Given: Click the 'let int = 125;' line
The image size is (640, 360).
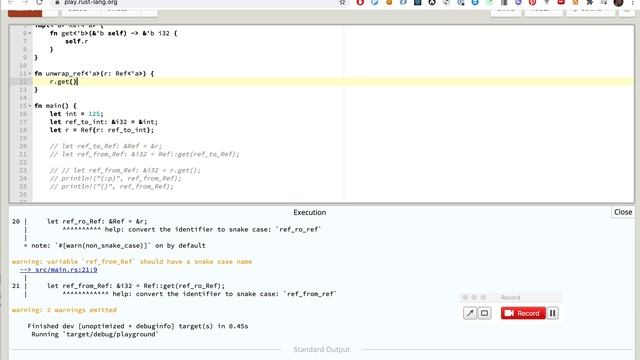Looking at the screenshot, I should click(x=76, y=114).
